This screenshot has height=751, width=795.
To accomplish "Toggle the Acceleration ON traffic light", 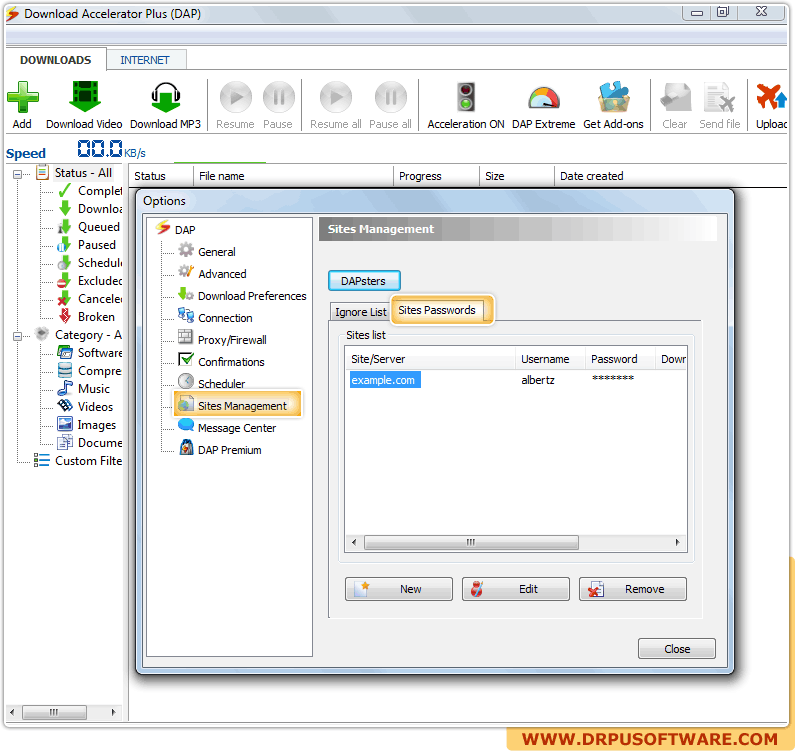I will 465,97.
